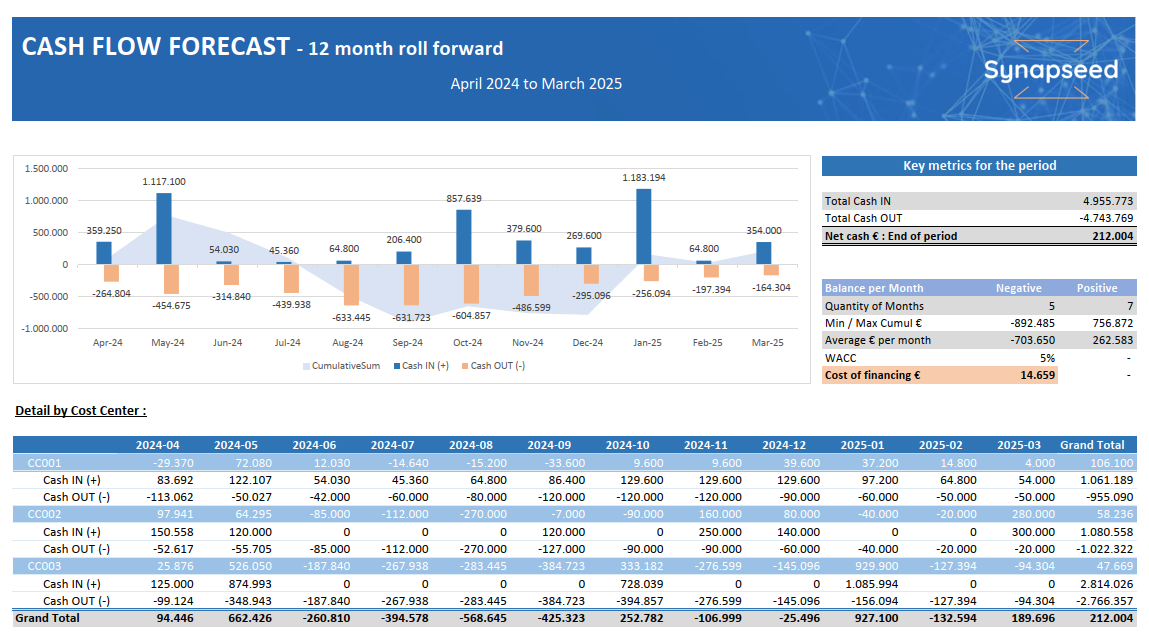This screenshot has width=1149, height=634.
Task: Click the 857.639 data label in chart
Action: (464, 199)
